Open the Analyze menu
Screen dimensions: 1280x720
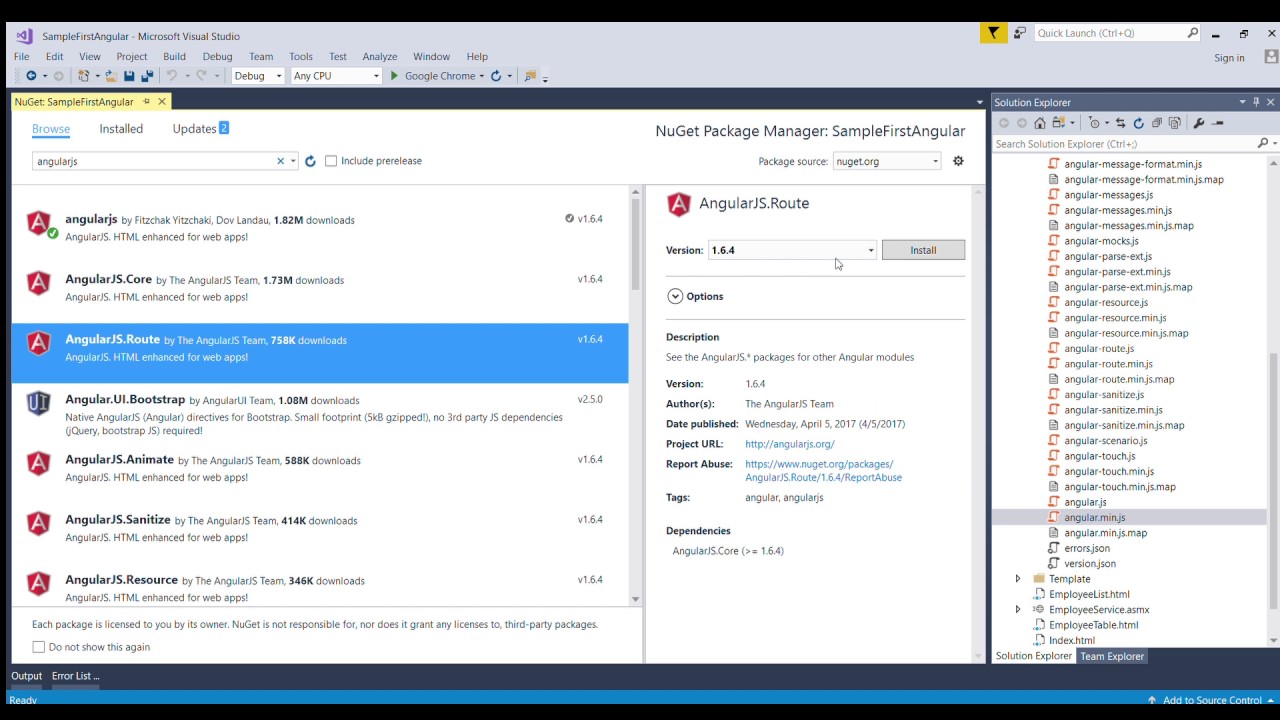click(x=380, y=57)
